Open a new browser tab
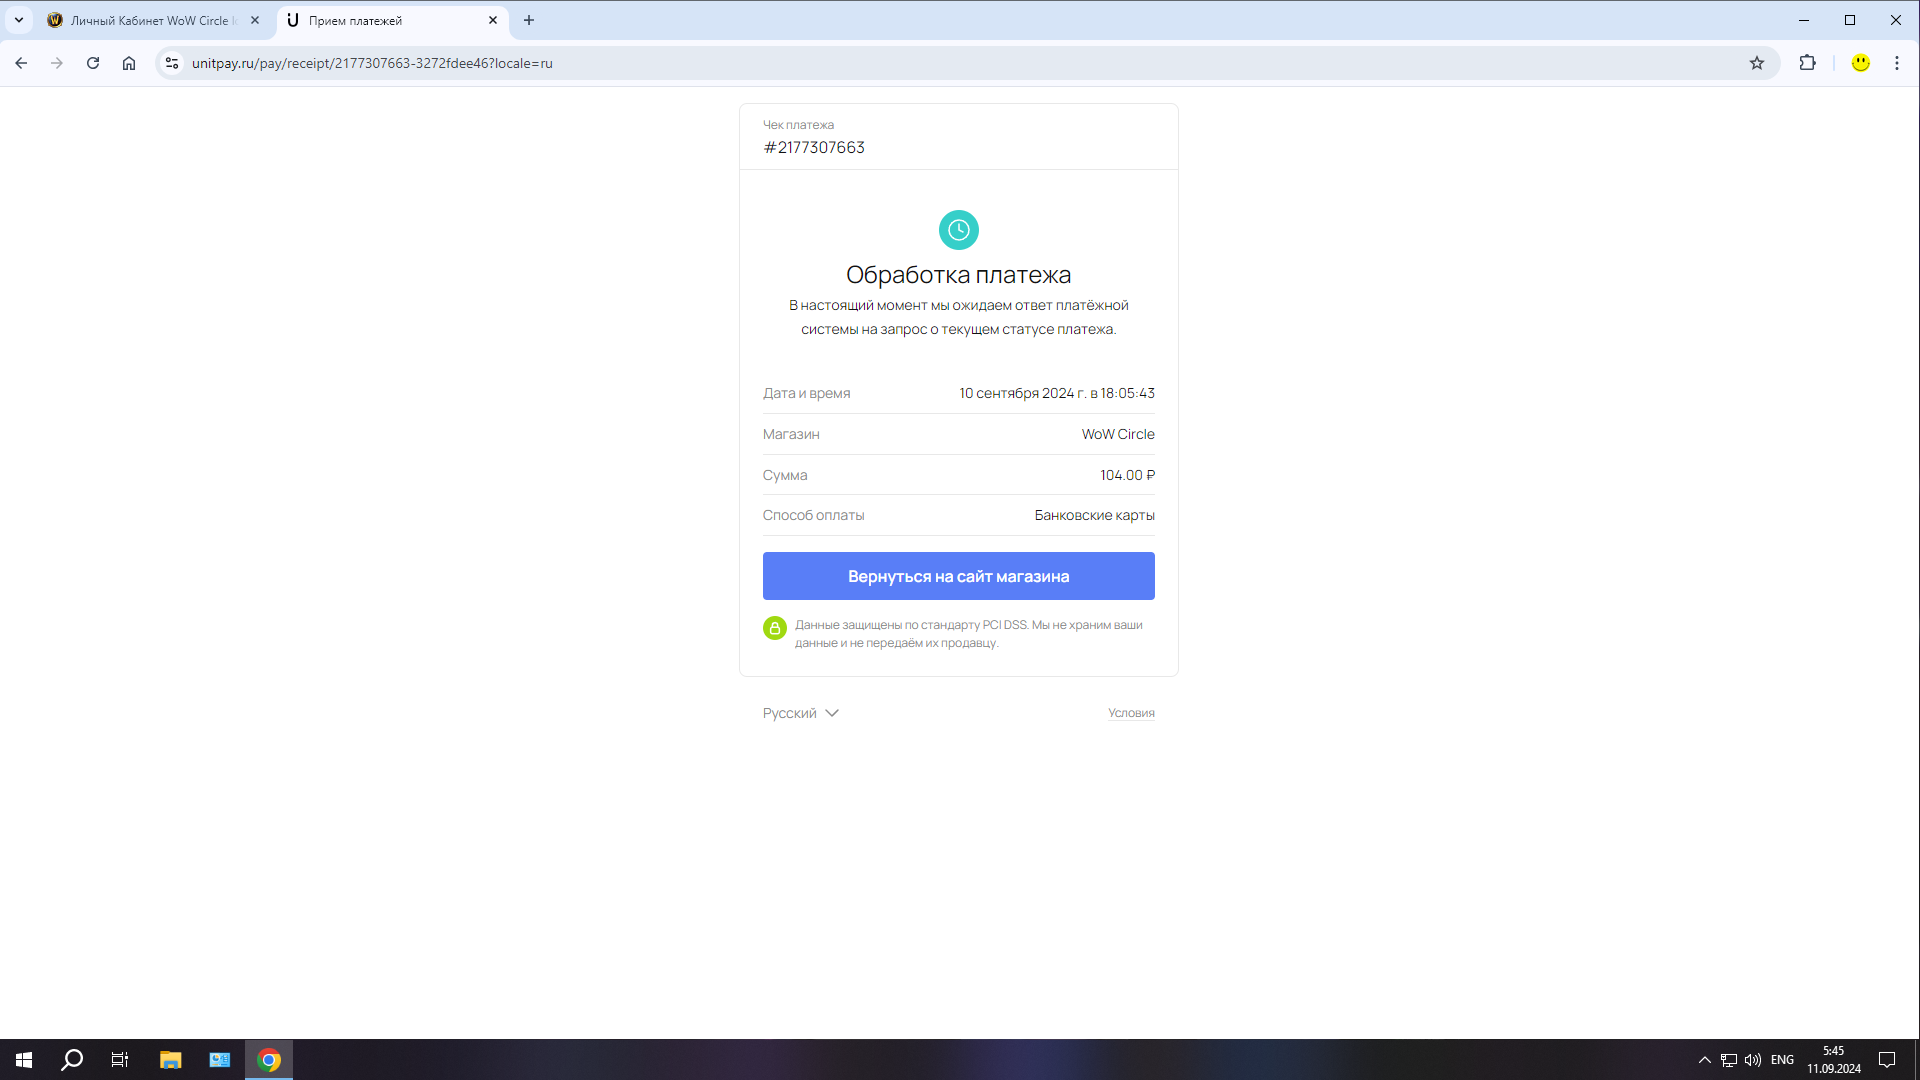Screen dimensions: 1920x1080 (529, 20)
